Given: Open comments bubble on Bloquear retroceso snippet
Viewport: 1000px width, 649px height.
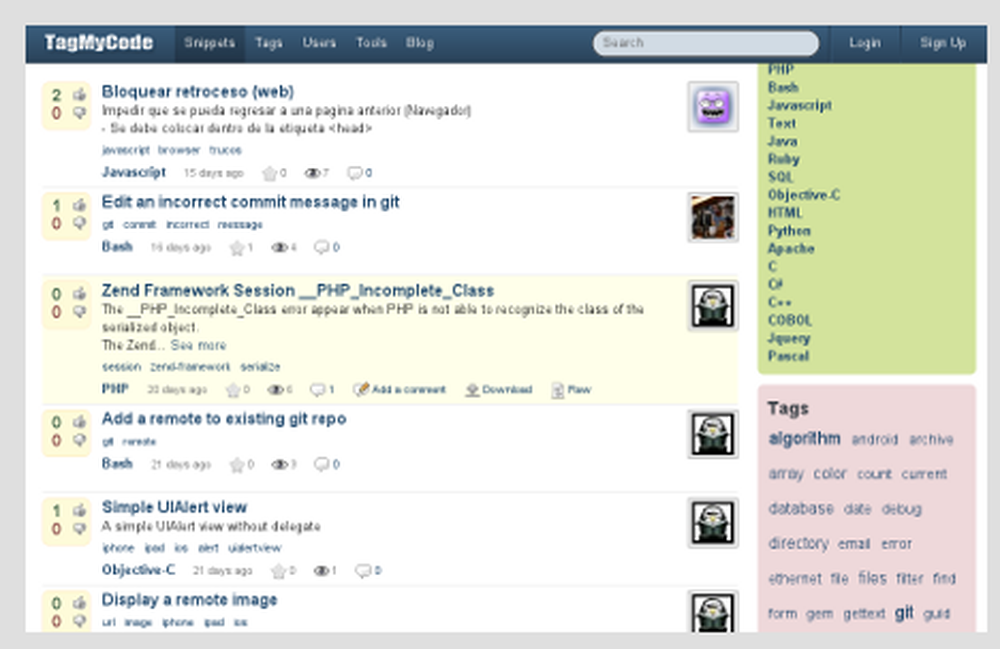Looking at the screenshot, I should tap(355, 173).
